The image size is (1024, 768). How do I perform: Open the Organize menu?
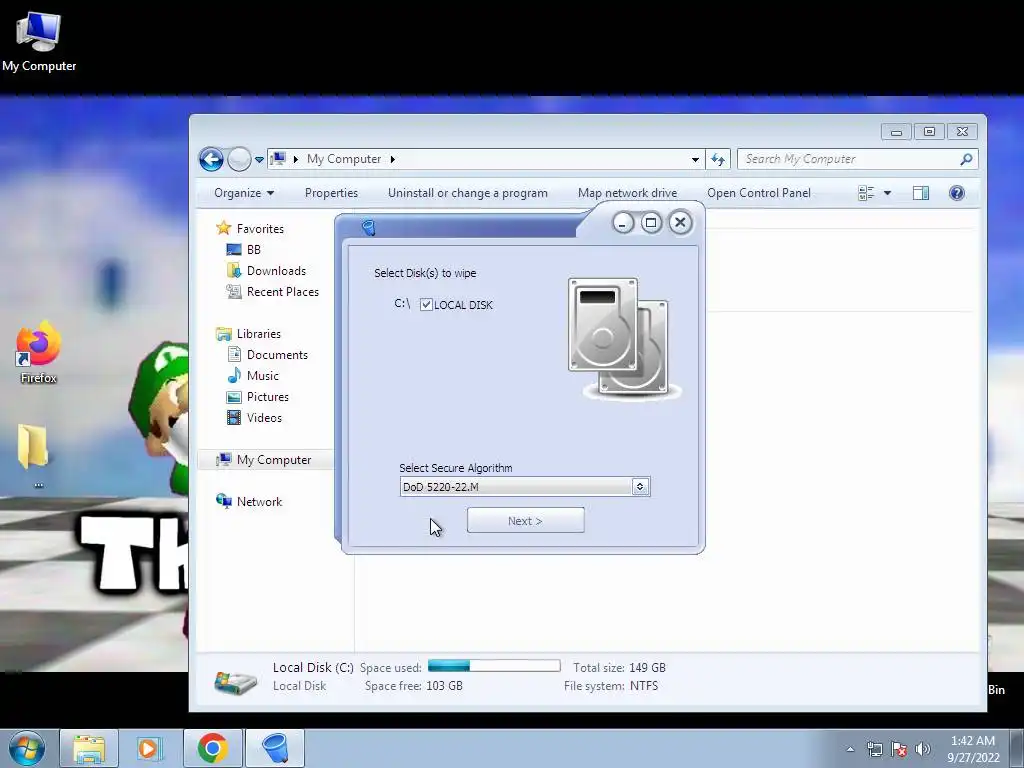[x=244, y=193]
